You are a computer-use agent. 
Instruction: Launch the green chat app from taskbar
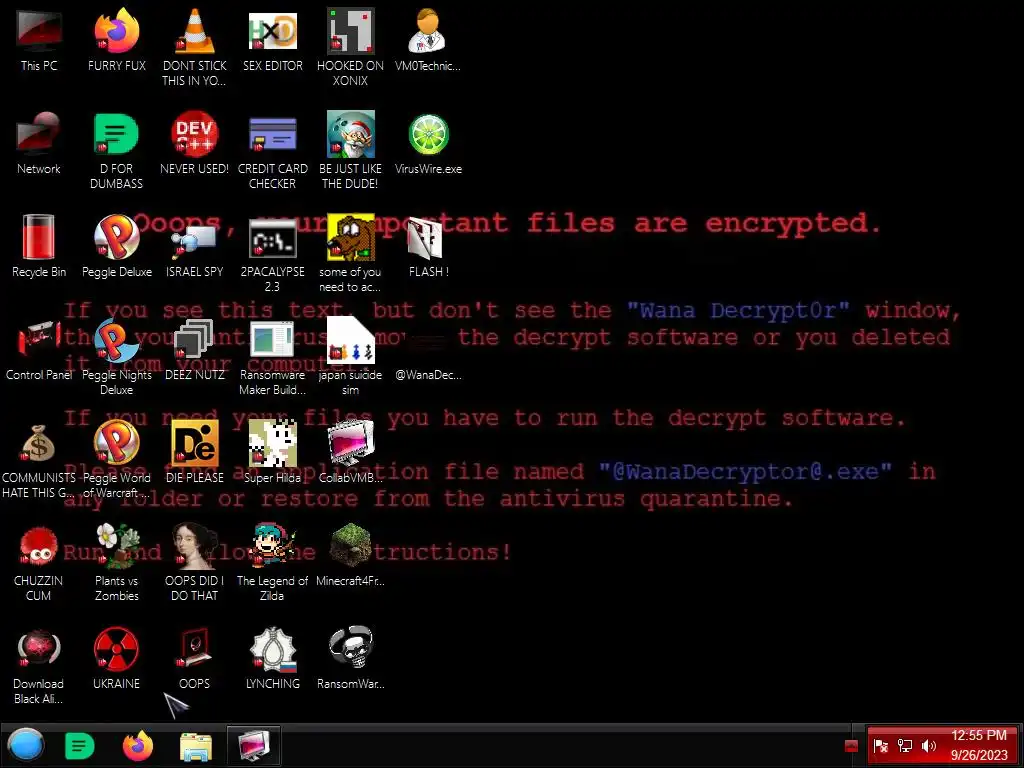click(80, 746)
